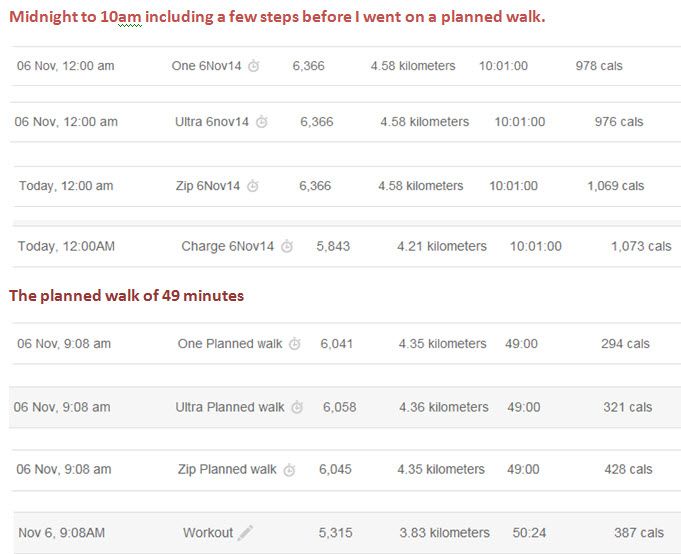Image resolution: width=681 pixels, height=554 pixels.
Task: Select the Zip 6Nov14 activity name
Action: [208, 186]
